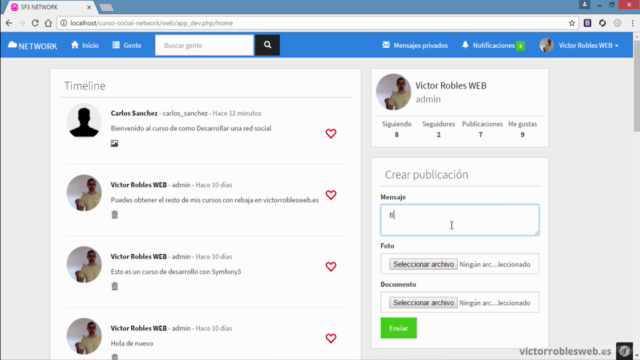The width and height of the screenshot is (640, 360).
Task: Choose file for Foto field
Action: coord(423,264)
